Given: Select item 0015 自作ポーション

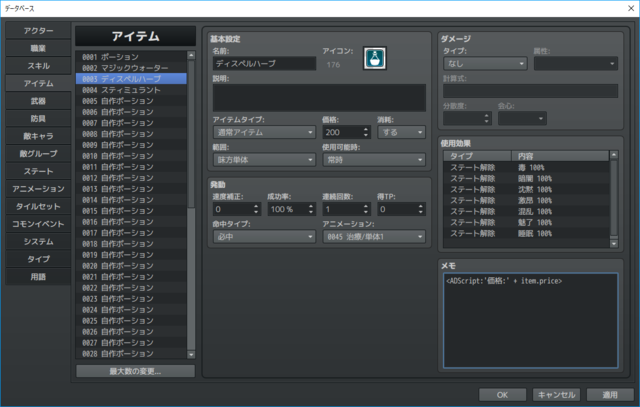Looking at the screenshot, I should pyautogui.click(x=131, y=211).
